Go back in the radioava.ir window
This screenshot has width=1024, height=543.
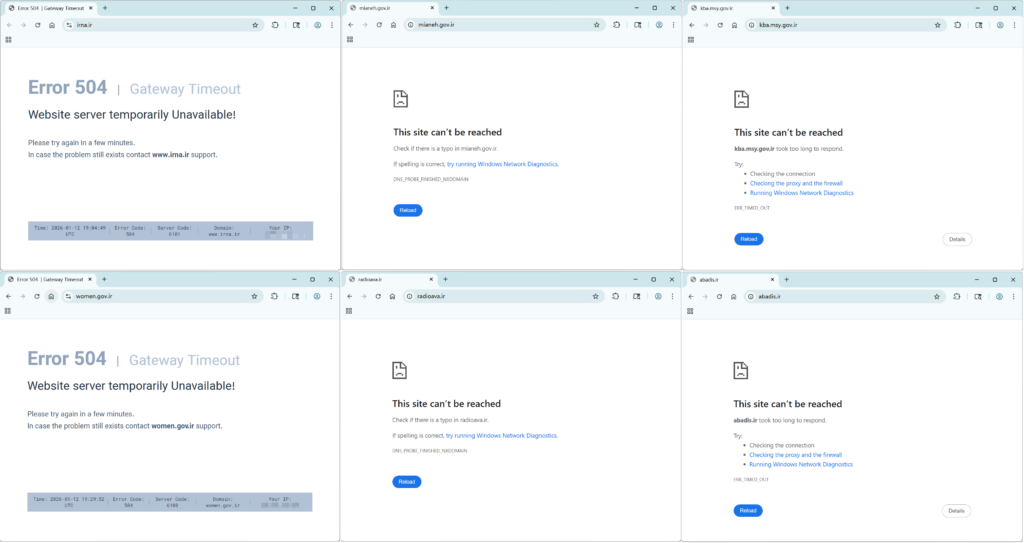(x=350, y=296)
